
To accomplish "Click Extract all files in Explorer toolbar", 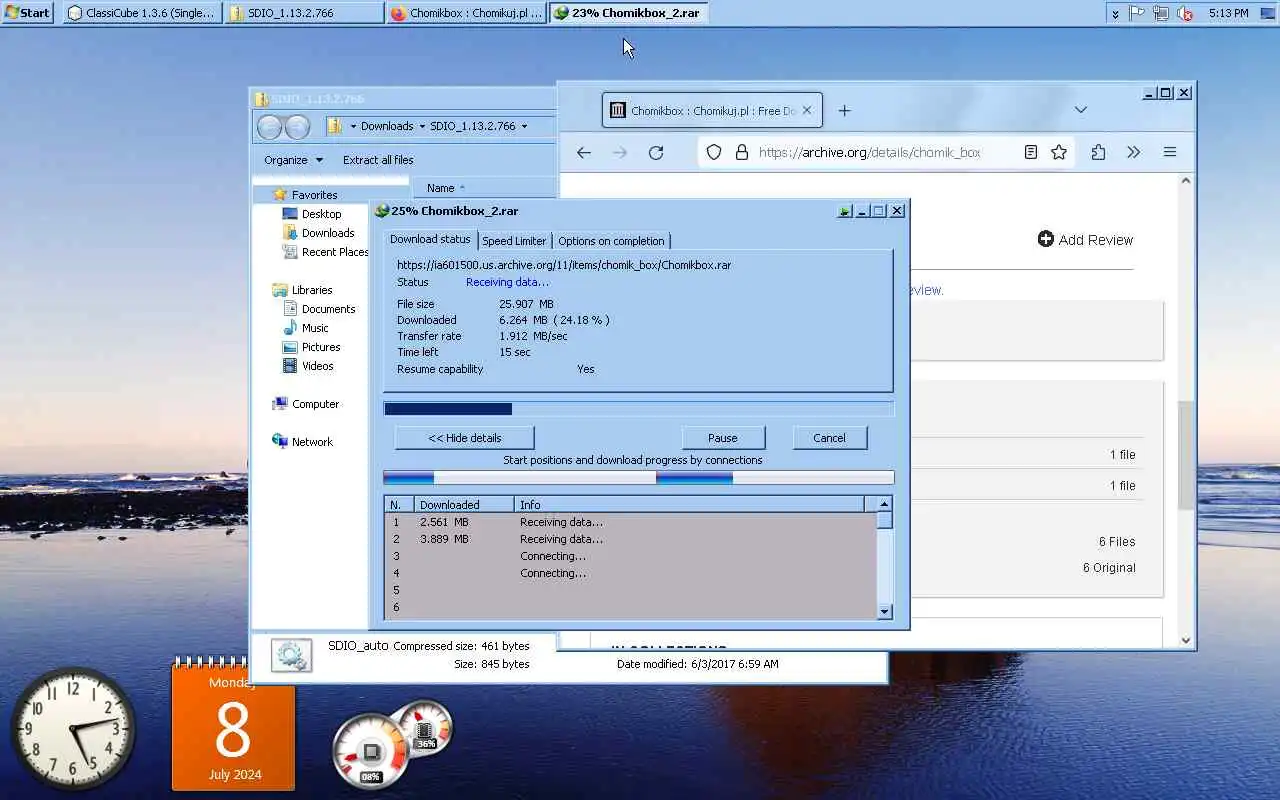I will (x=378, y=160).
